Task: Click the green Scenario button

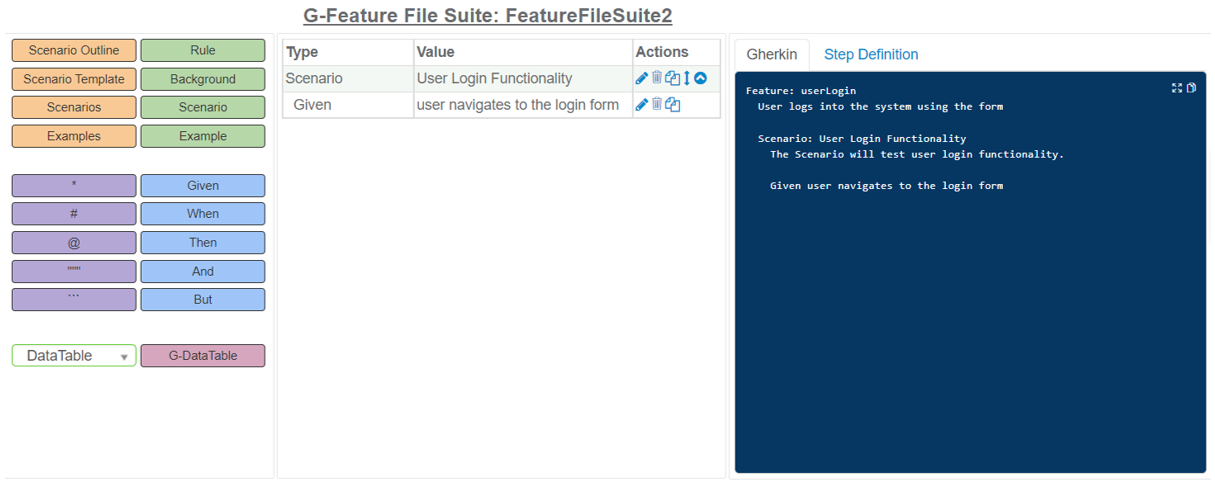Action: tap(203, 107)
